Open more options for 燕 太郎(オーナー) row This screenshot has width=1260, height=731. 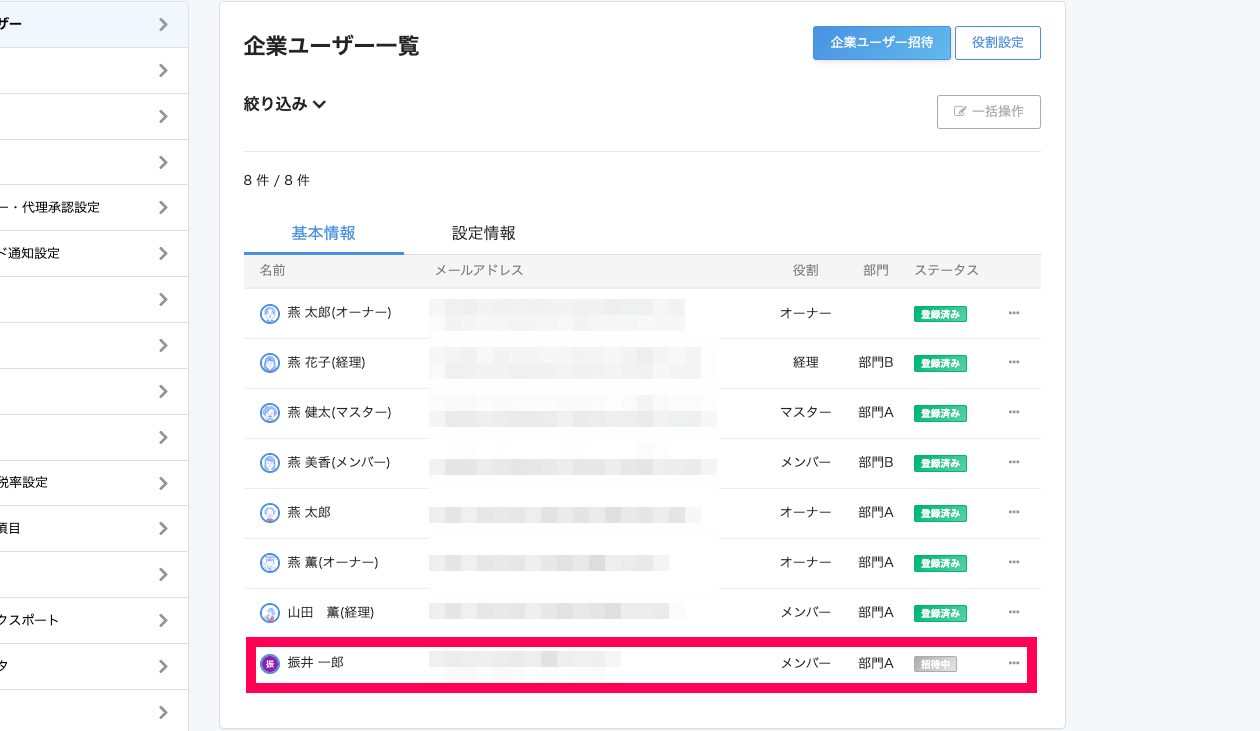pos(1014,313)
